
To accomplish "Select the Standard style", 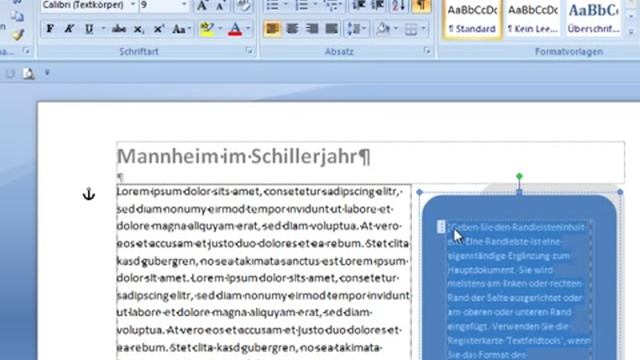I will click(x=472, y=19).
